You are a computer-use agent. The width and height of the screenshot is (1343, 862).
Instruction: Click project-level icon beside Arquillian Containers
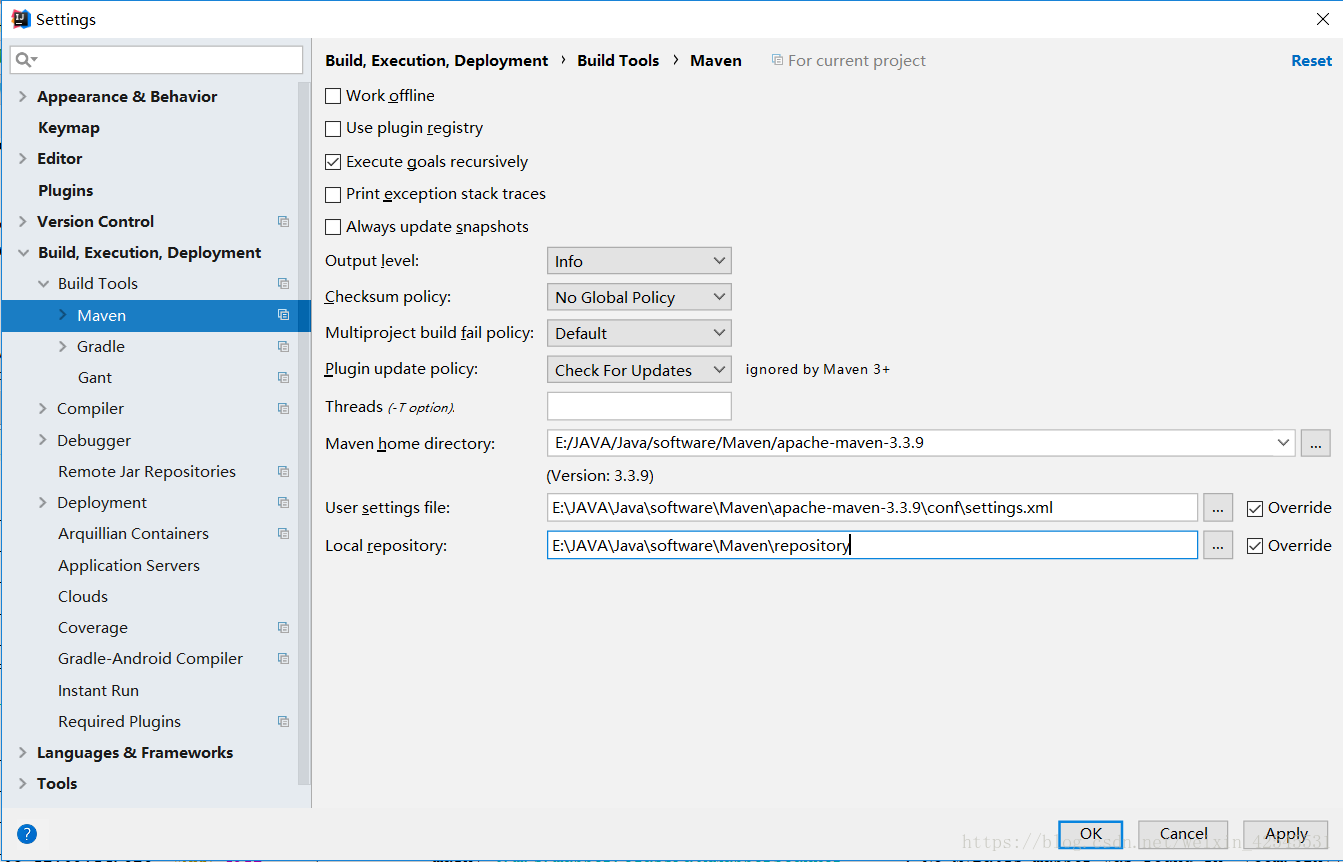pos(283,534)
